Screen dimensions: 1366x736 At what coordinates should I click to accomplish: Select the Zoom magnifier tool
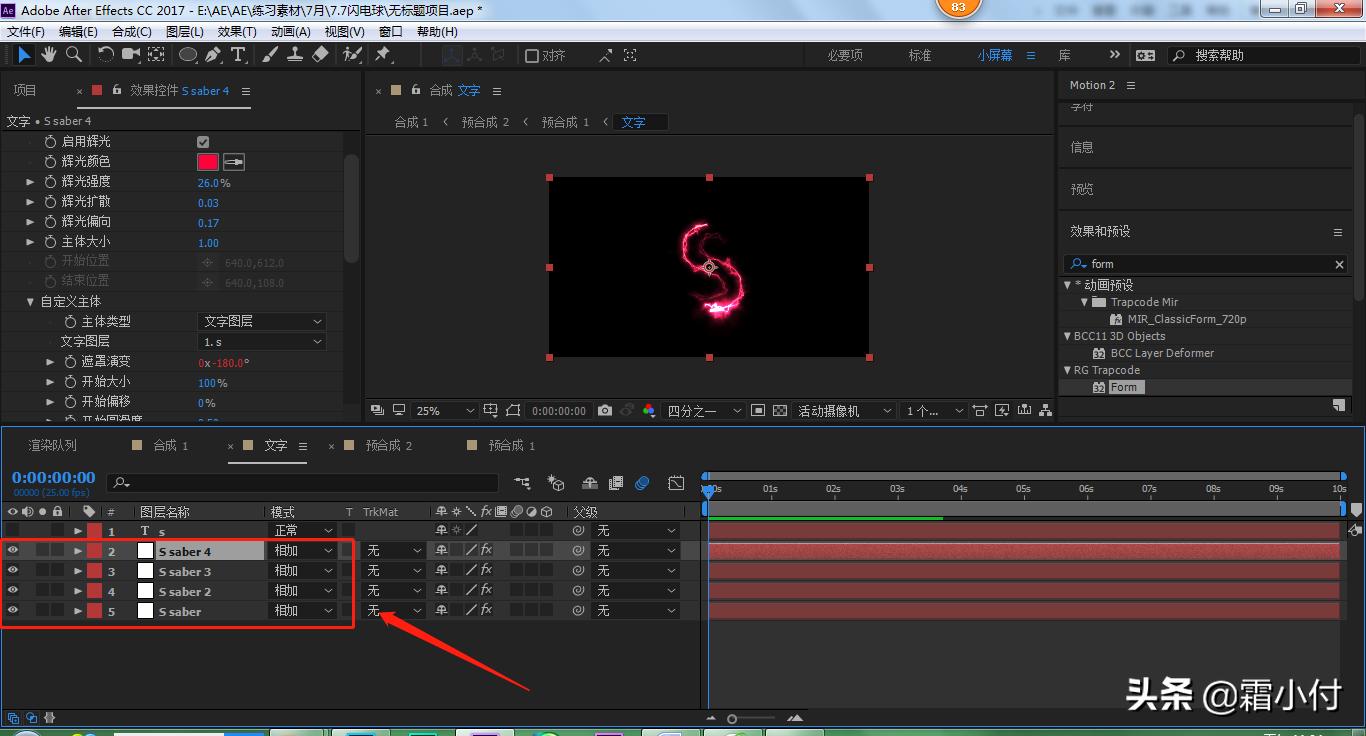(74, 55)
